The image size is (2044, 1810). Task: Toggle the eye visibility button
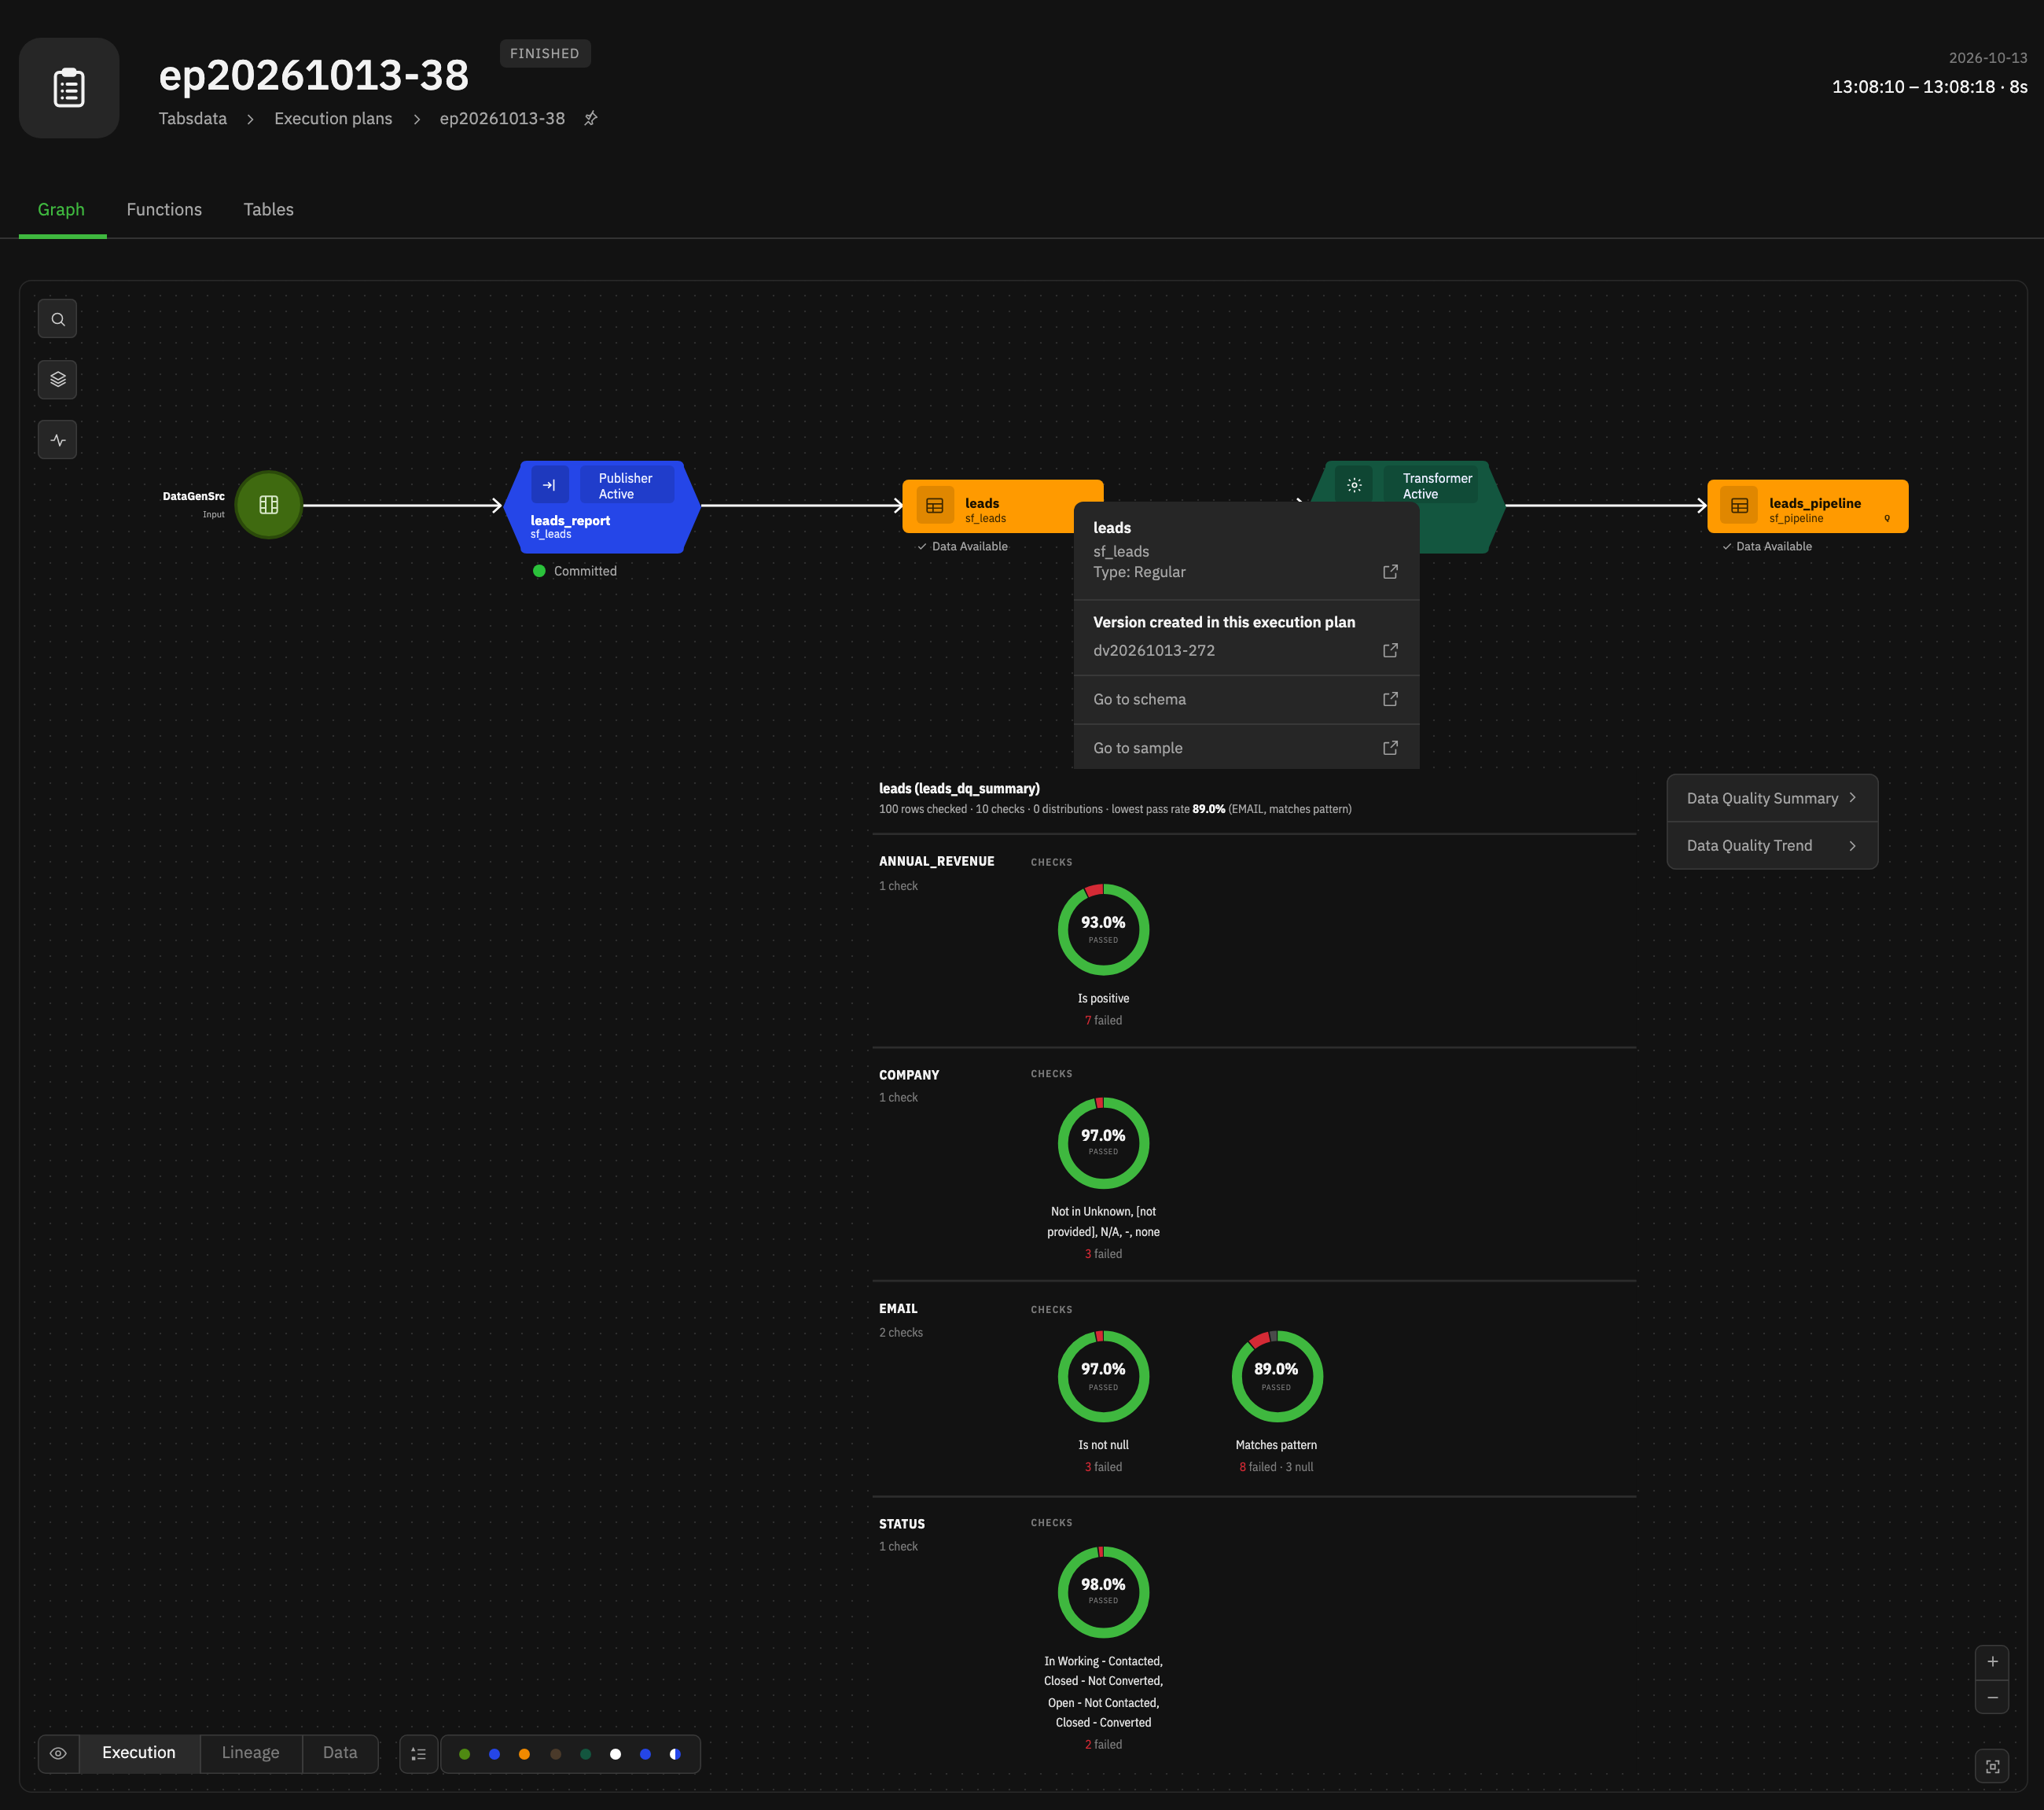(x=58, y=1754)
